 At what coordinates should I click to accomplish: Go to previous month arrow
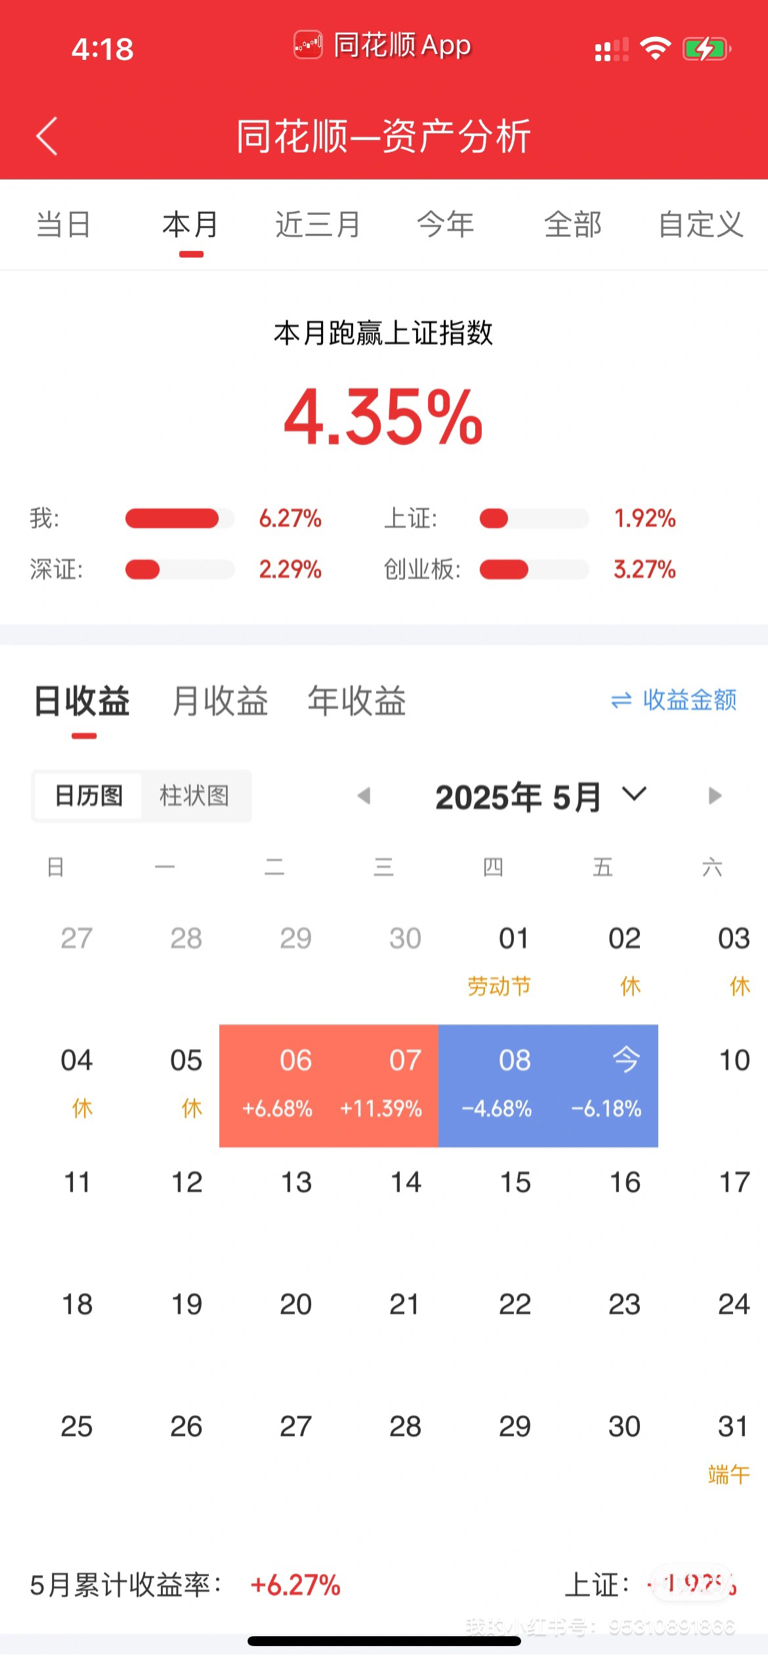coord(364,796)
